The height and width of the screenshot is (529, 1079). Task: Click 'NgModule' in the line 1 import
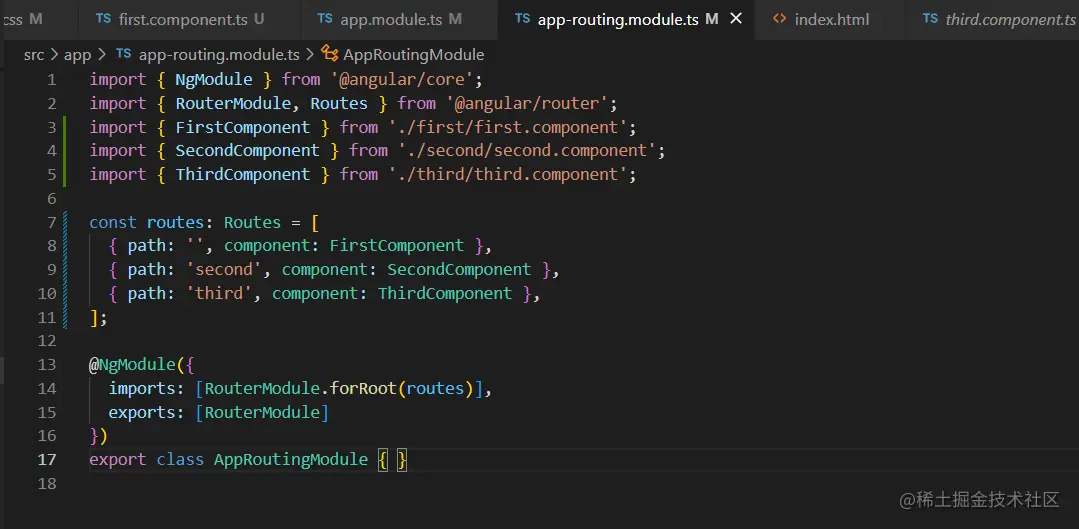click(214, 80)
